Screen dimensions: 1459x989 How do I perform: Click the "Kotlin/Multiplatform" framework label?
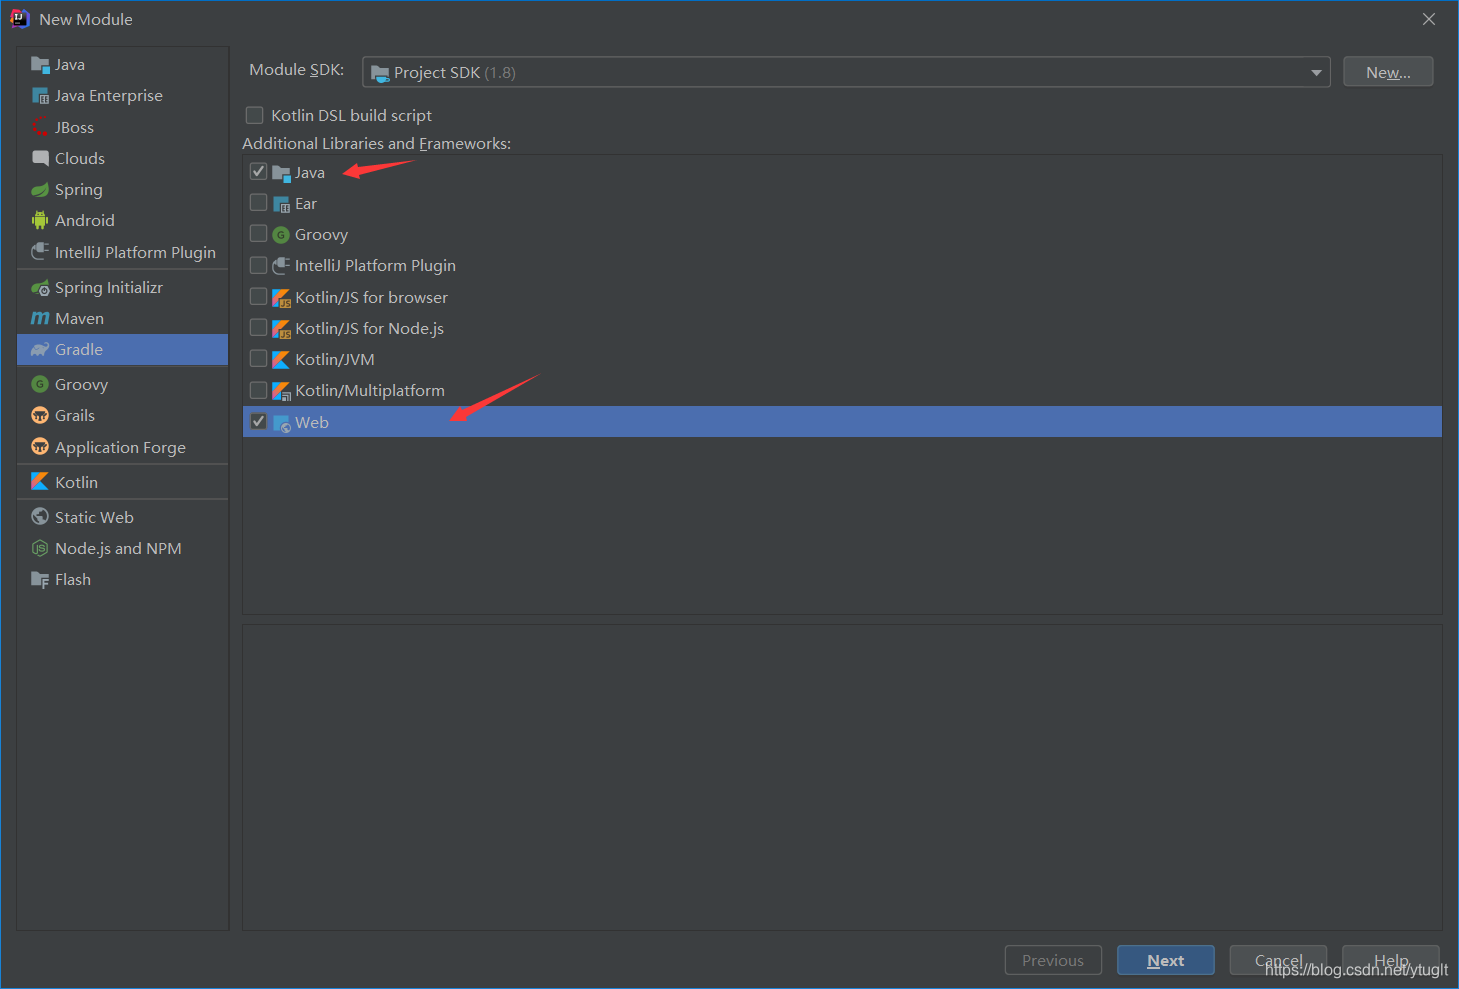pyautogui.click(x=370, y=390)
